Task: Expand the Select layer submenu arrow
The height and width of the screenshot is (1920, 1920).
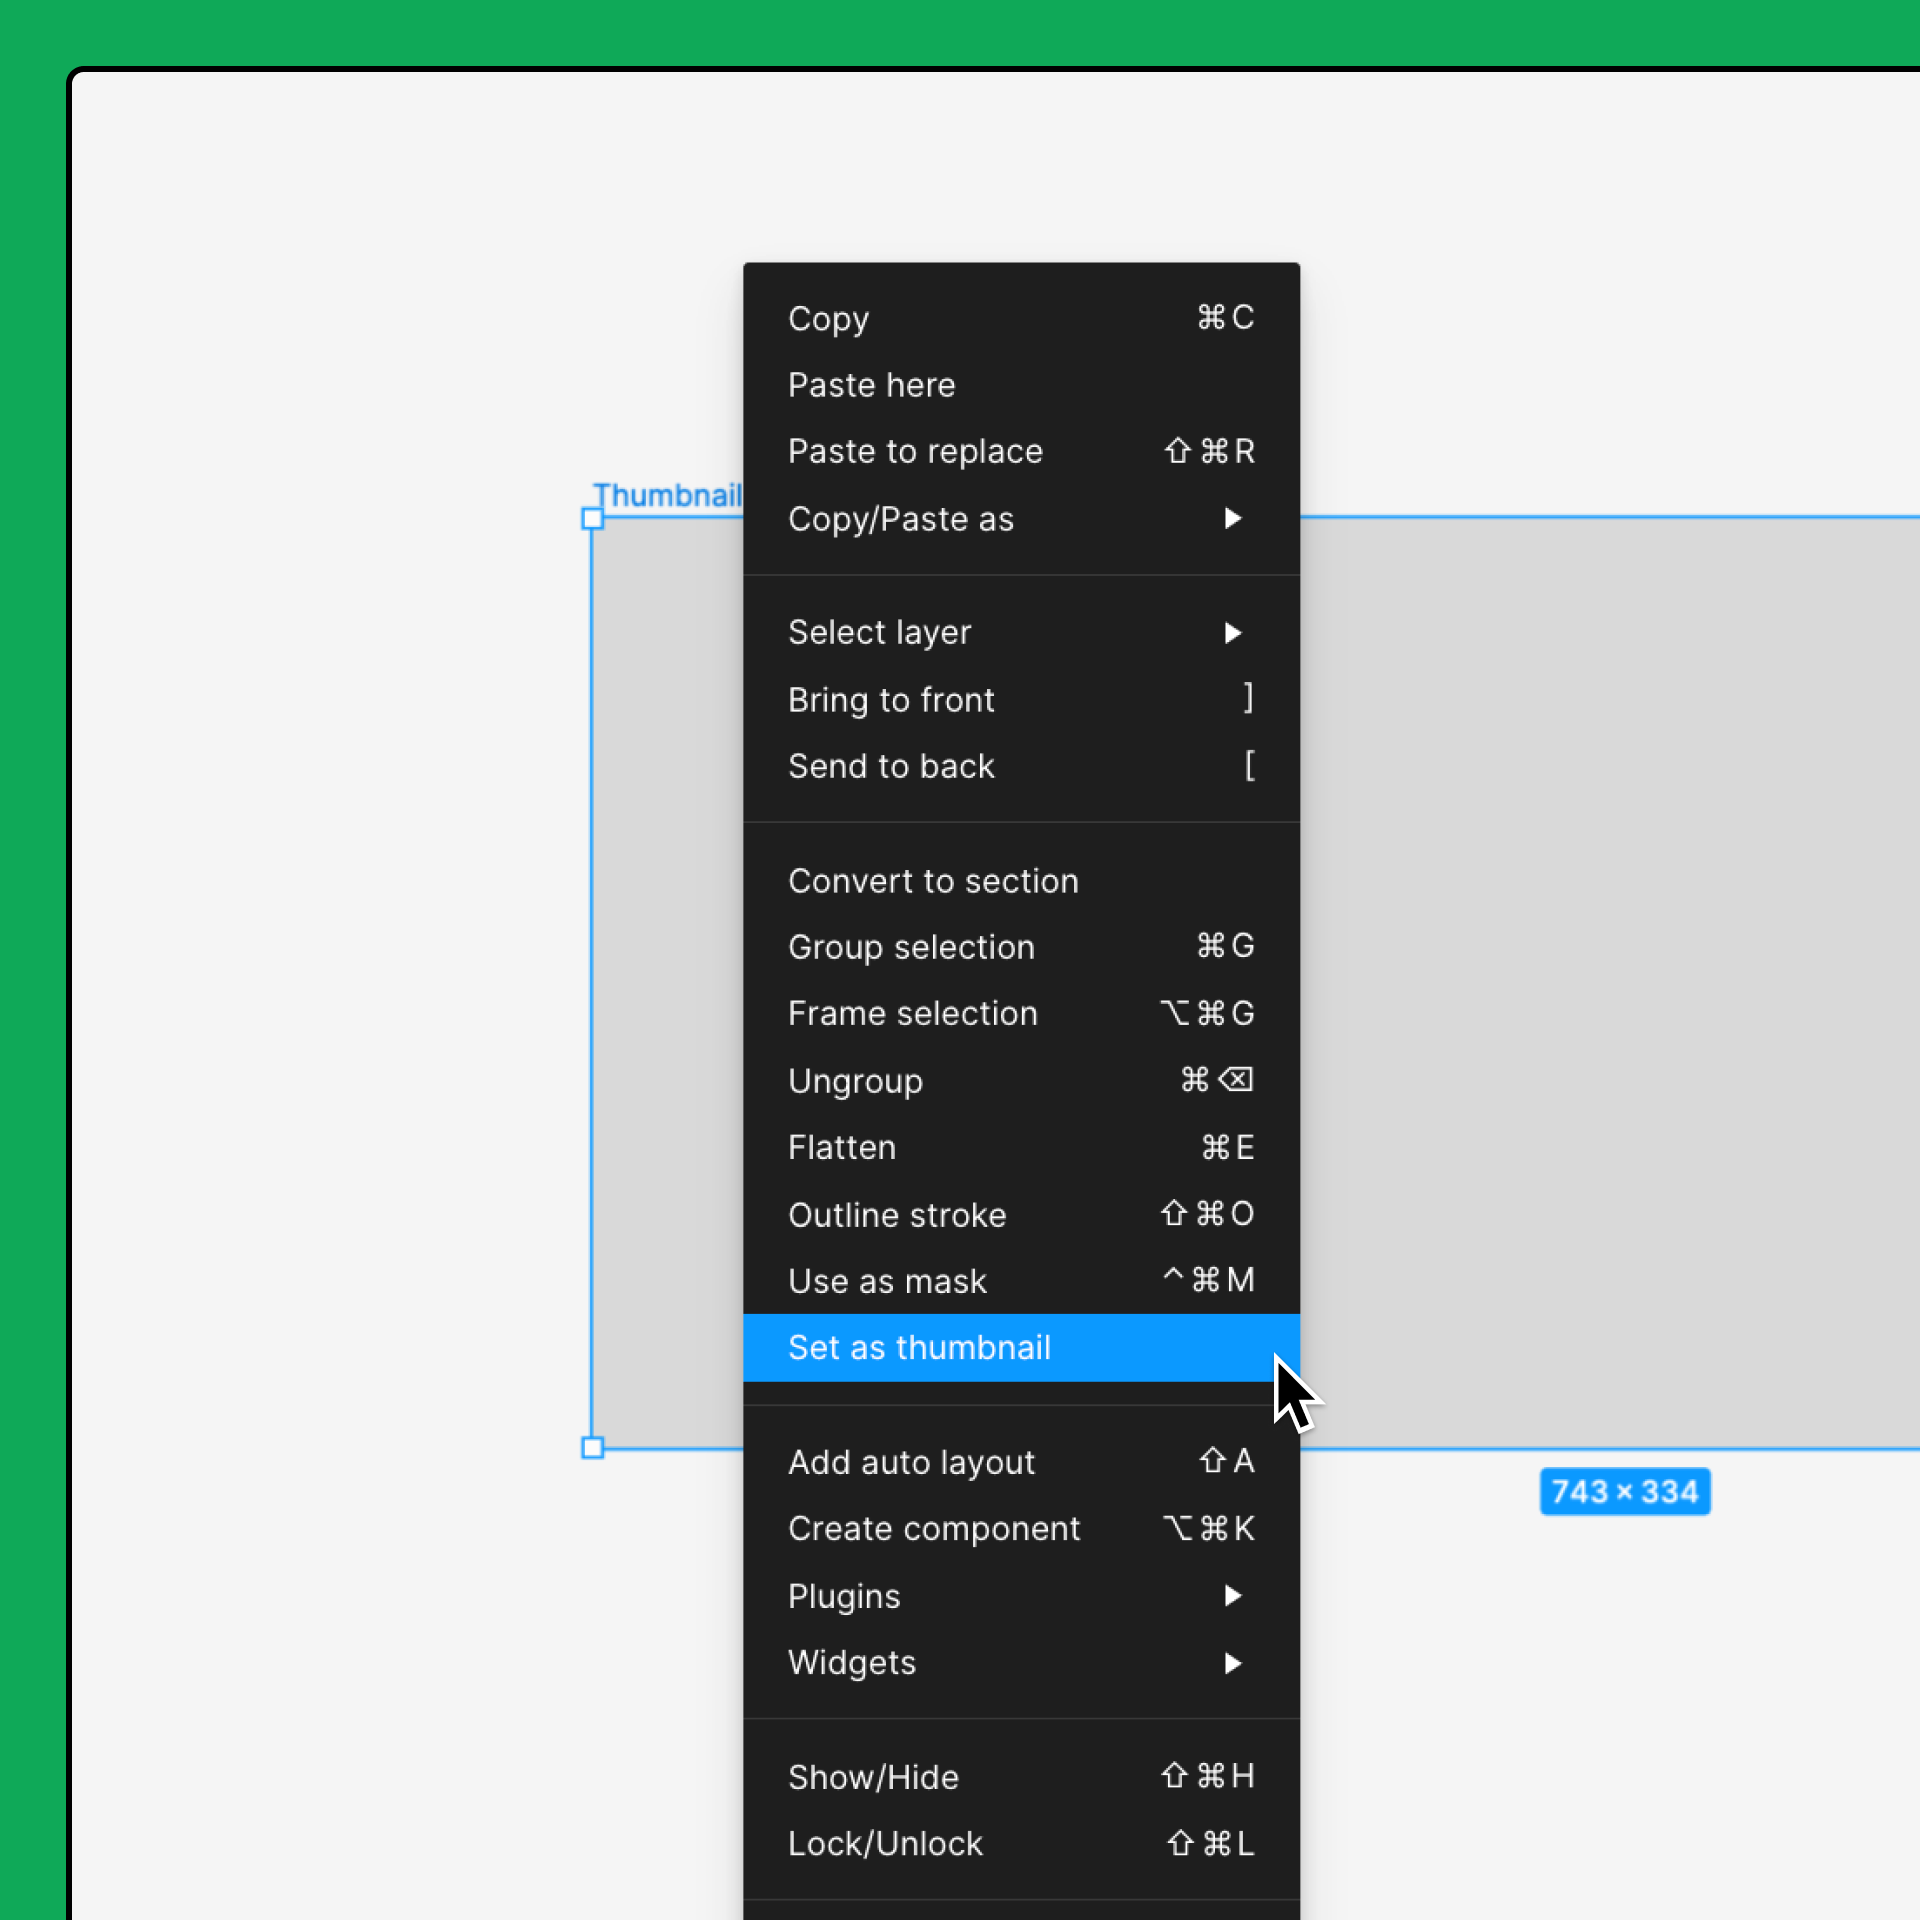Action: [1232, 632]
